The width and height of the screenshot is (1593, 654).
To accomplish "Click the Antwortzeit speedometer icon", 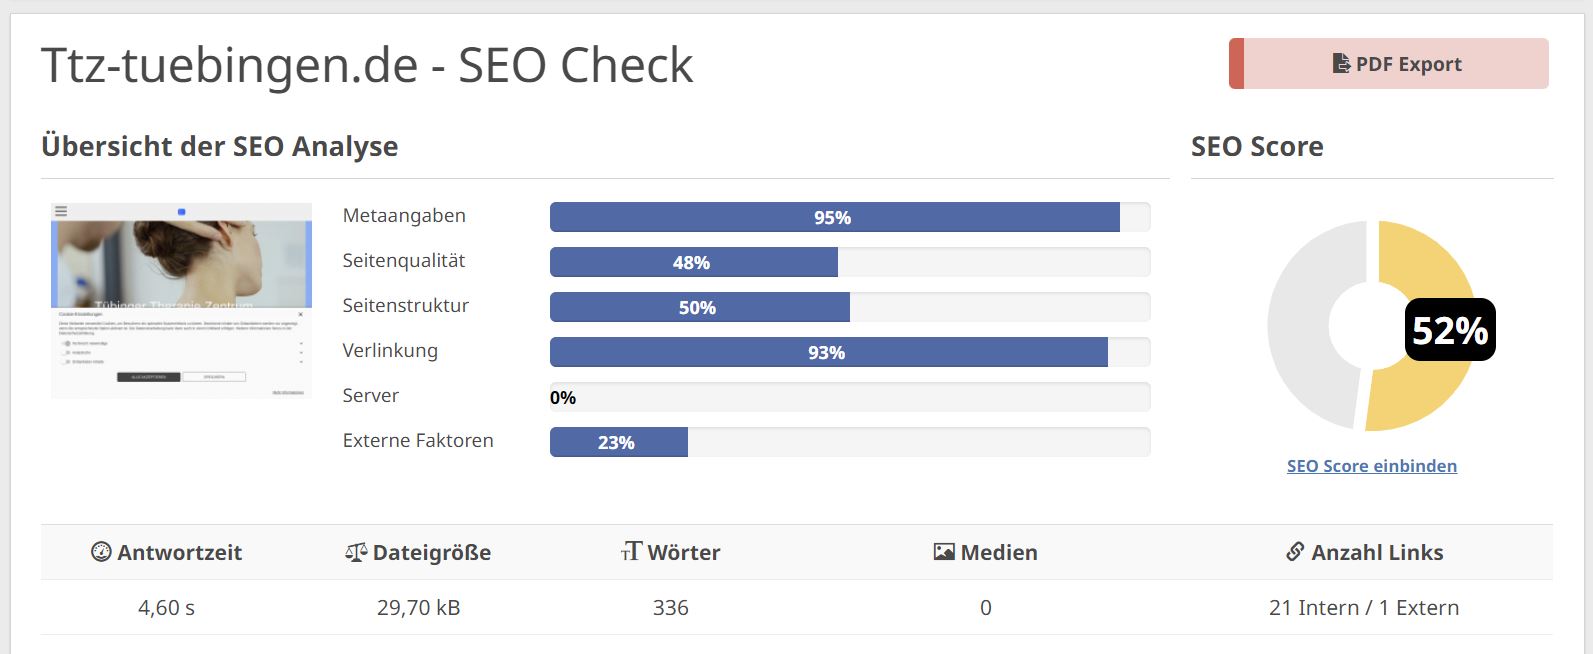I will 101,552.
